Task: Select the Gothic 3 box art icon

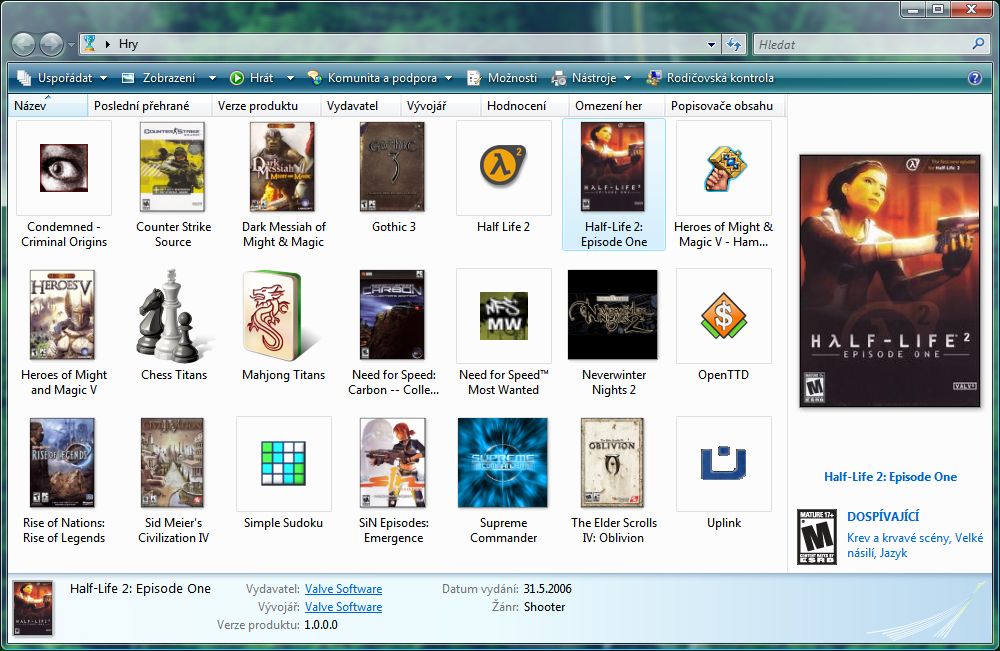Action: pos(392,167)
